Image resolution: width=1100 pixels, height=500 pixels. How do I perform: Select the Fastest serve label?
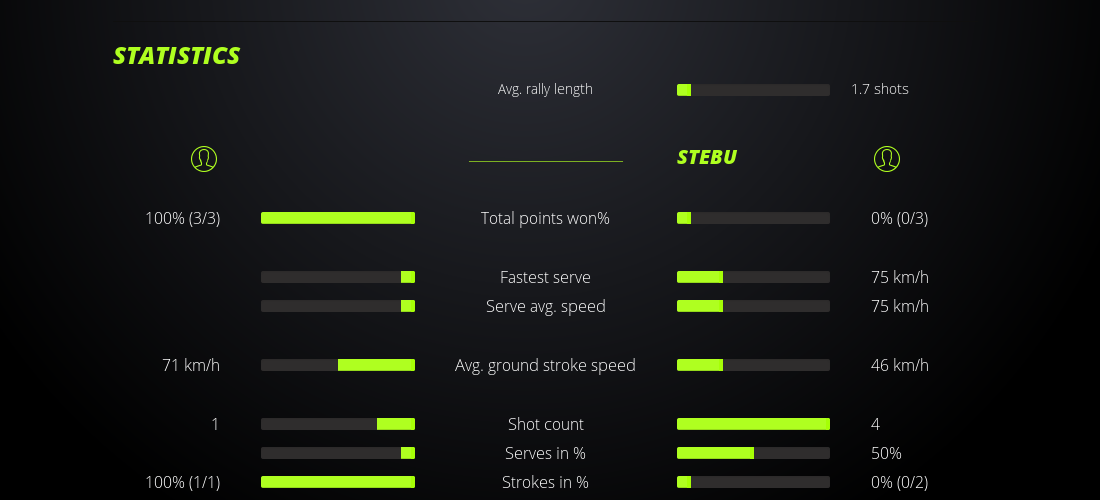coord(545,277)
